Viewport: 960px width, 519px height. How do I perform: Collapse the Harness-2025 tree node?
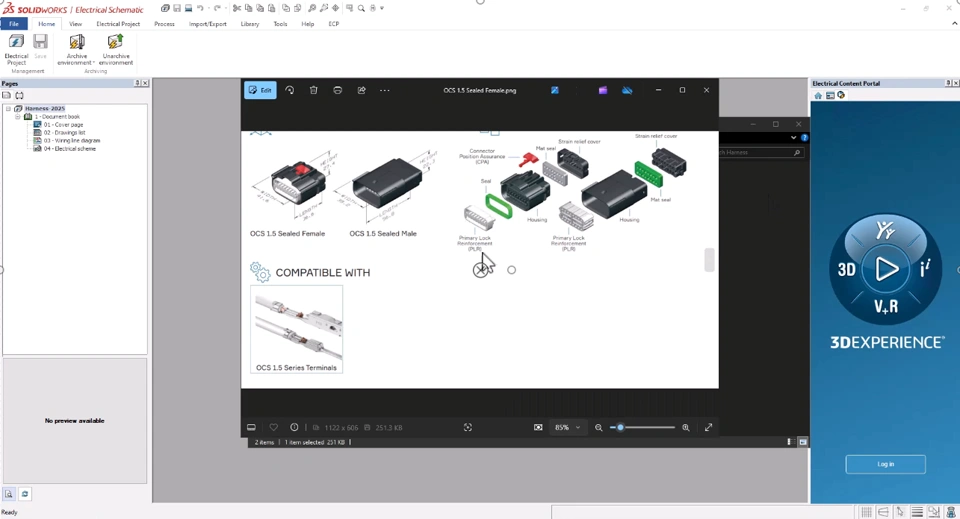pos(8,108)
